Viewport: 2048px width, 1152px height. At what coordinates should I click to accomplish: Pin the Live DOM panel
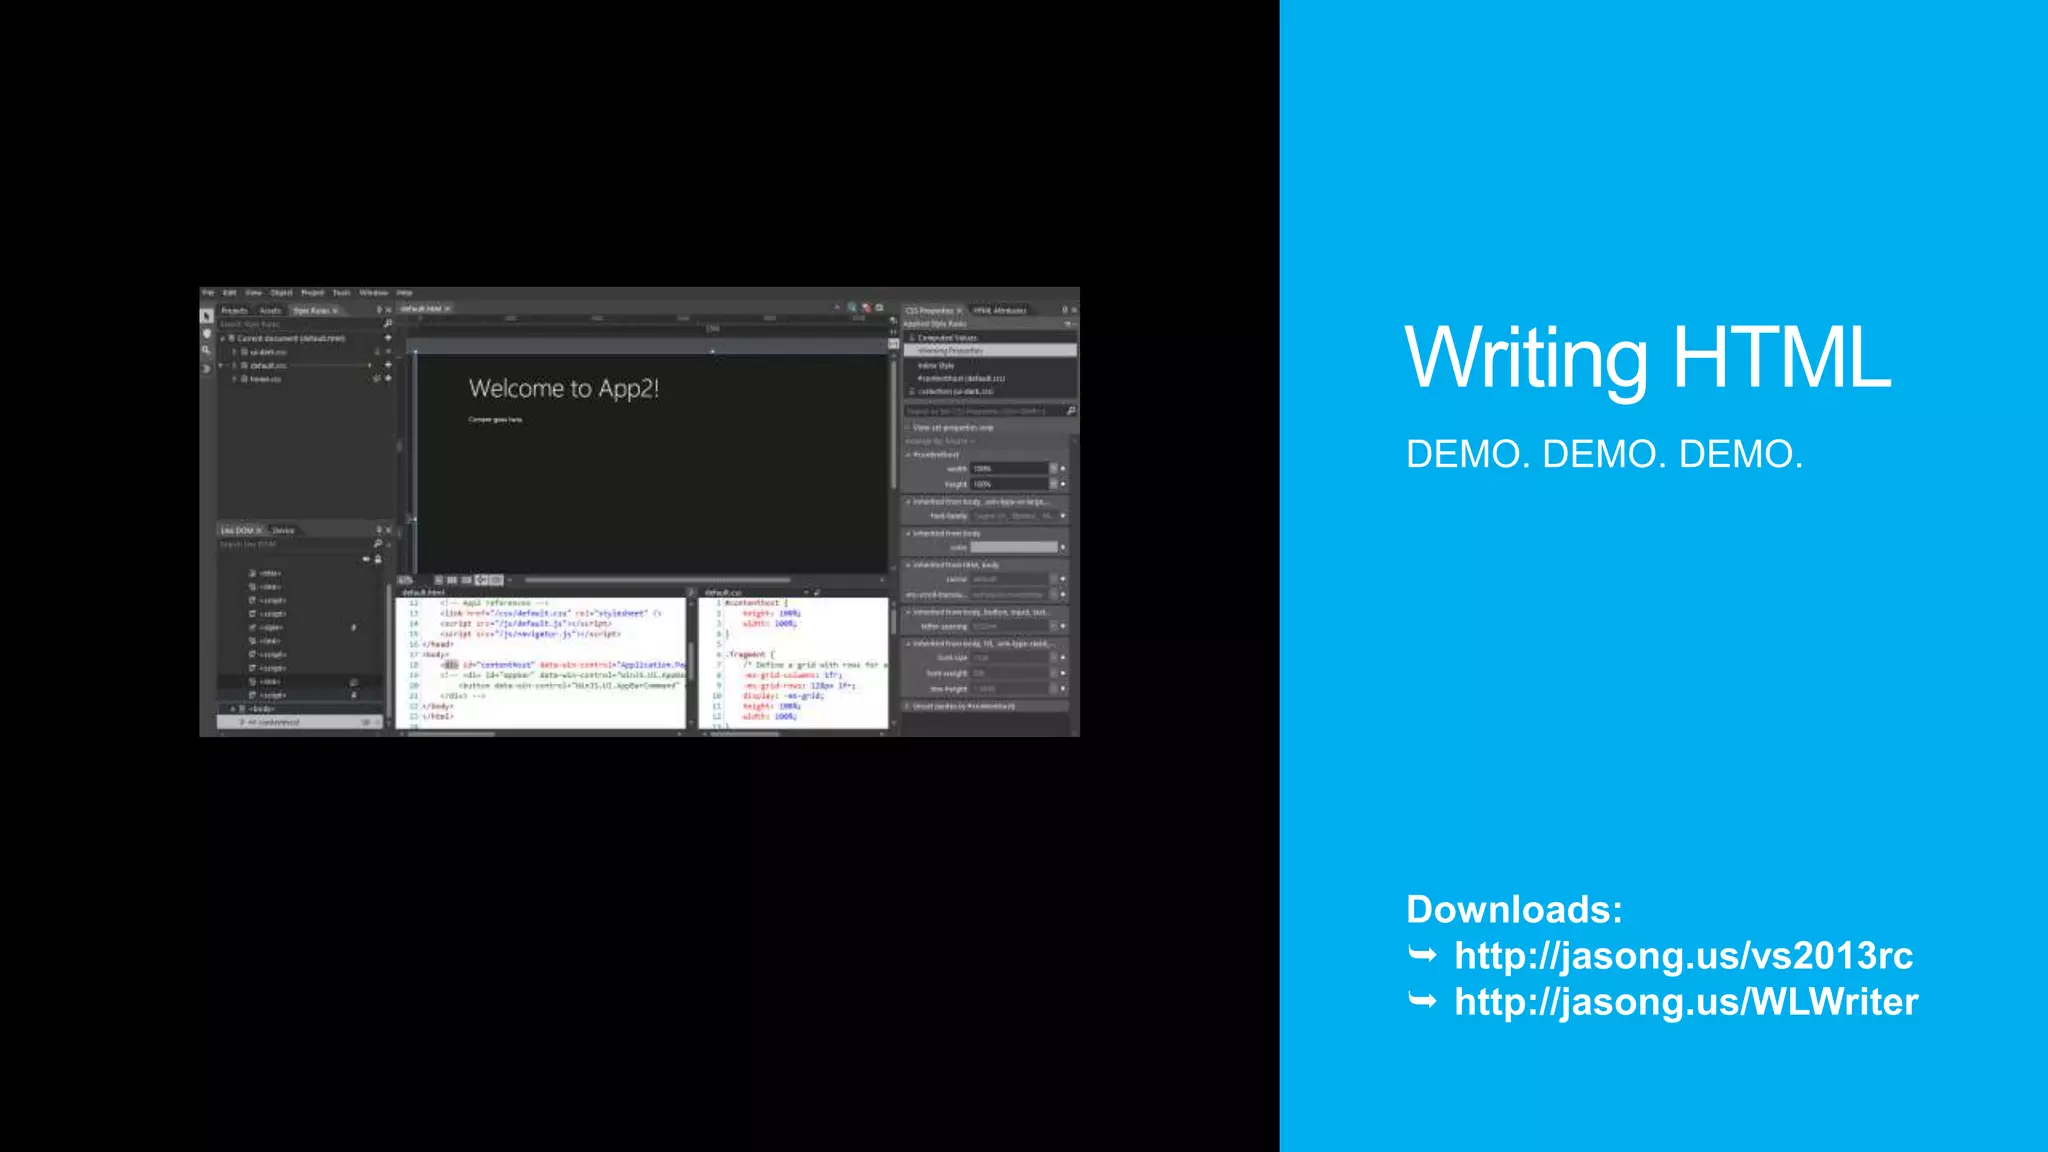pyautogui.click(x=379, y=530)
